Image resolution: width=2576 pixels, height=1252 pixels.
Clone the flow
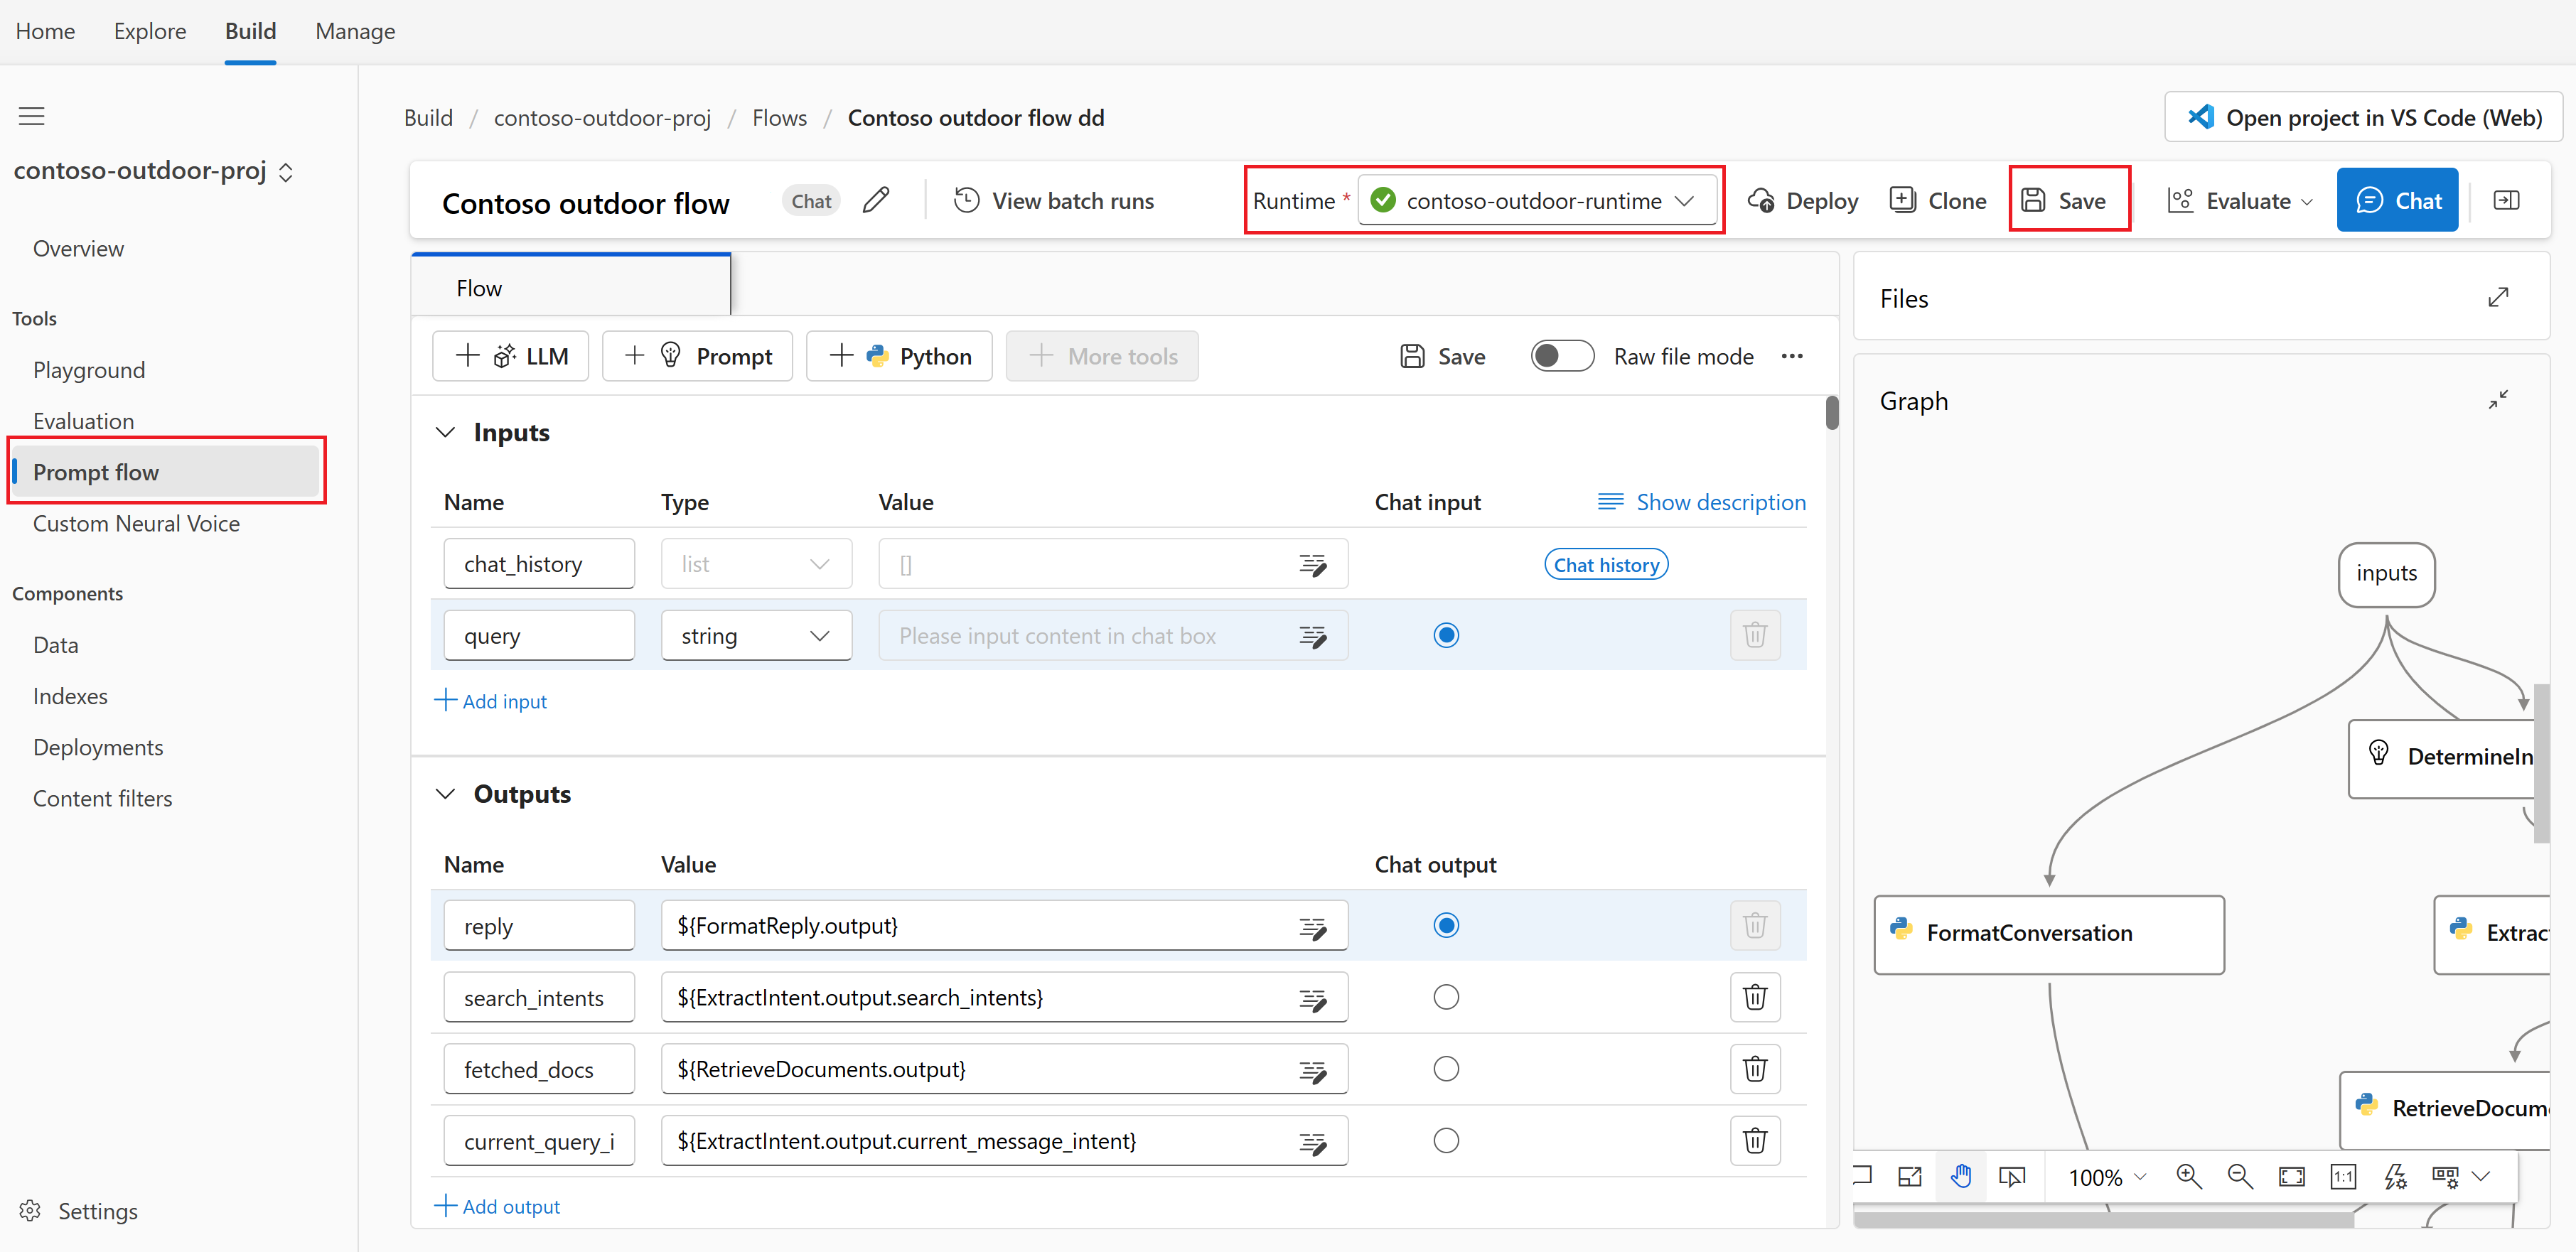(1938, 200)
